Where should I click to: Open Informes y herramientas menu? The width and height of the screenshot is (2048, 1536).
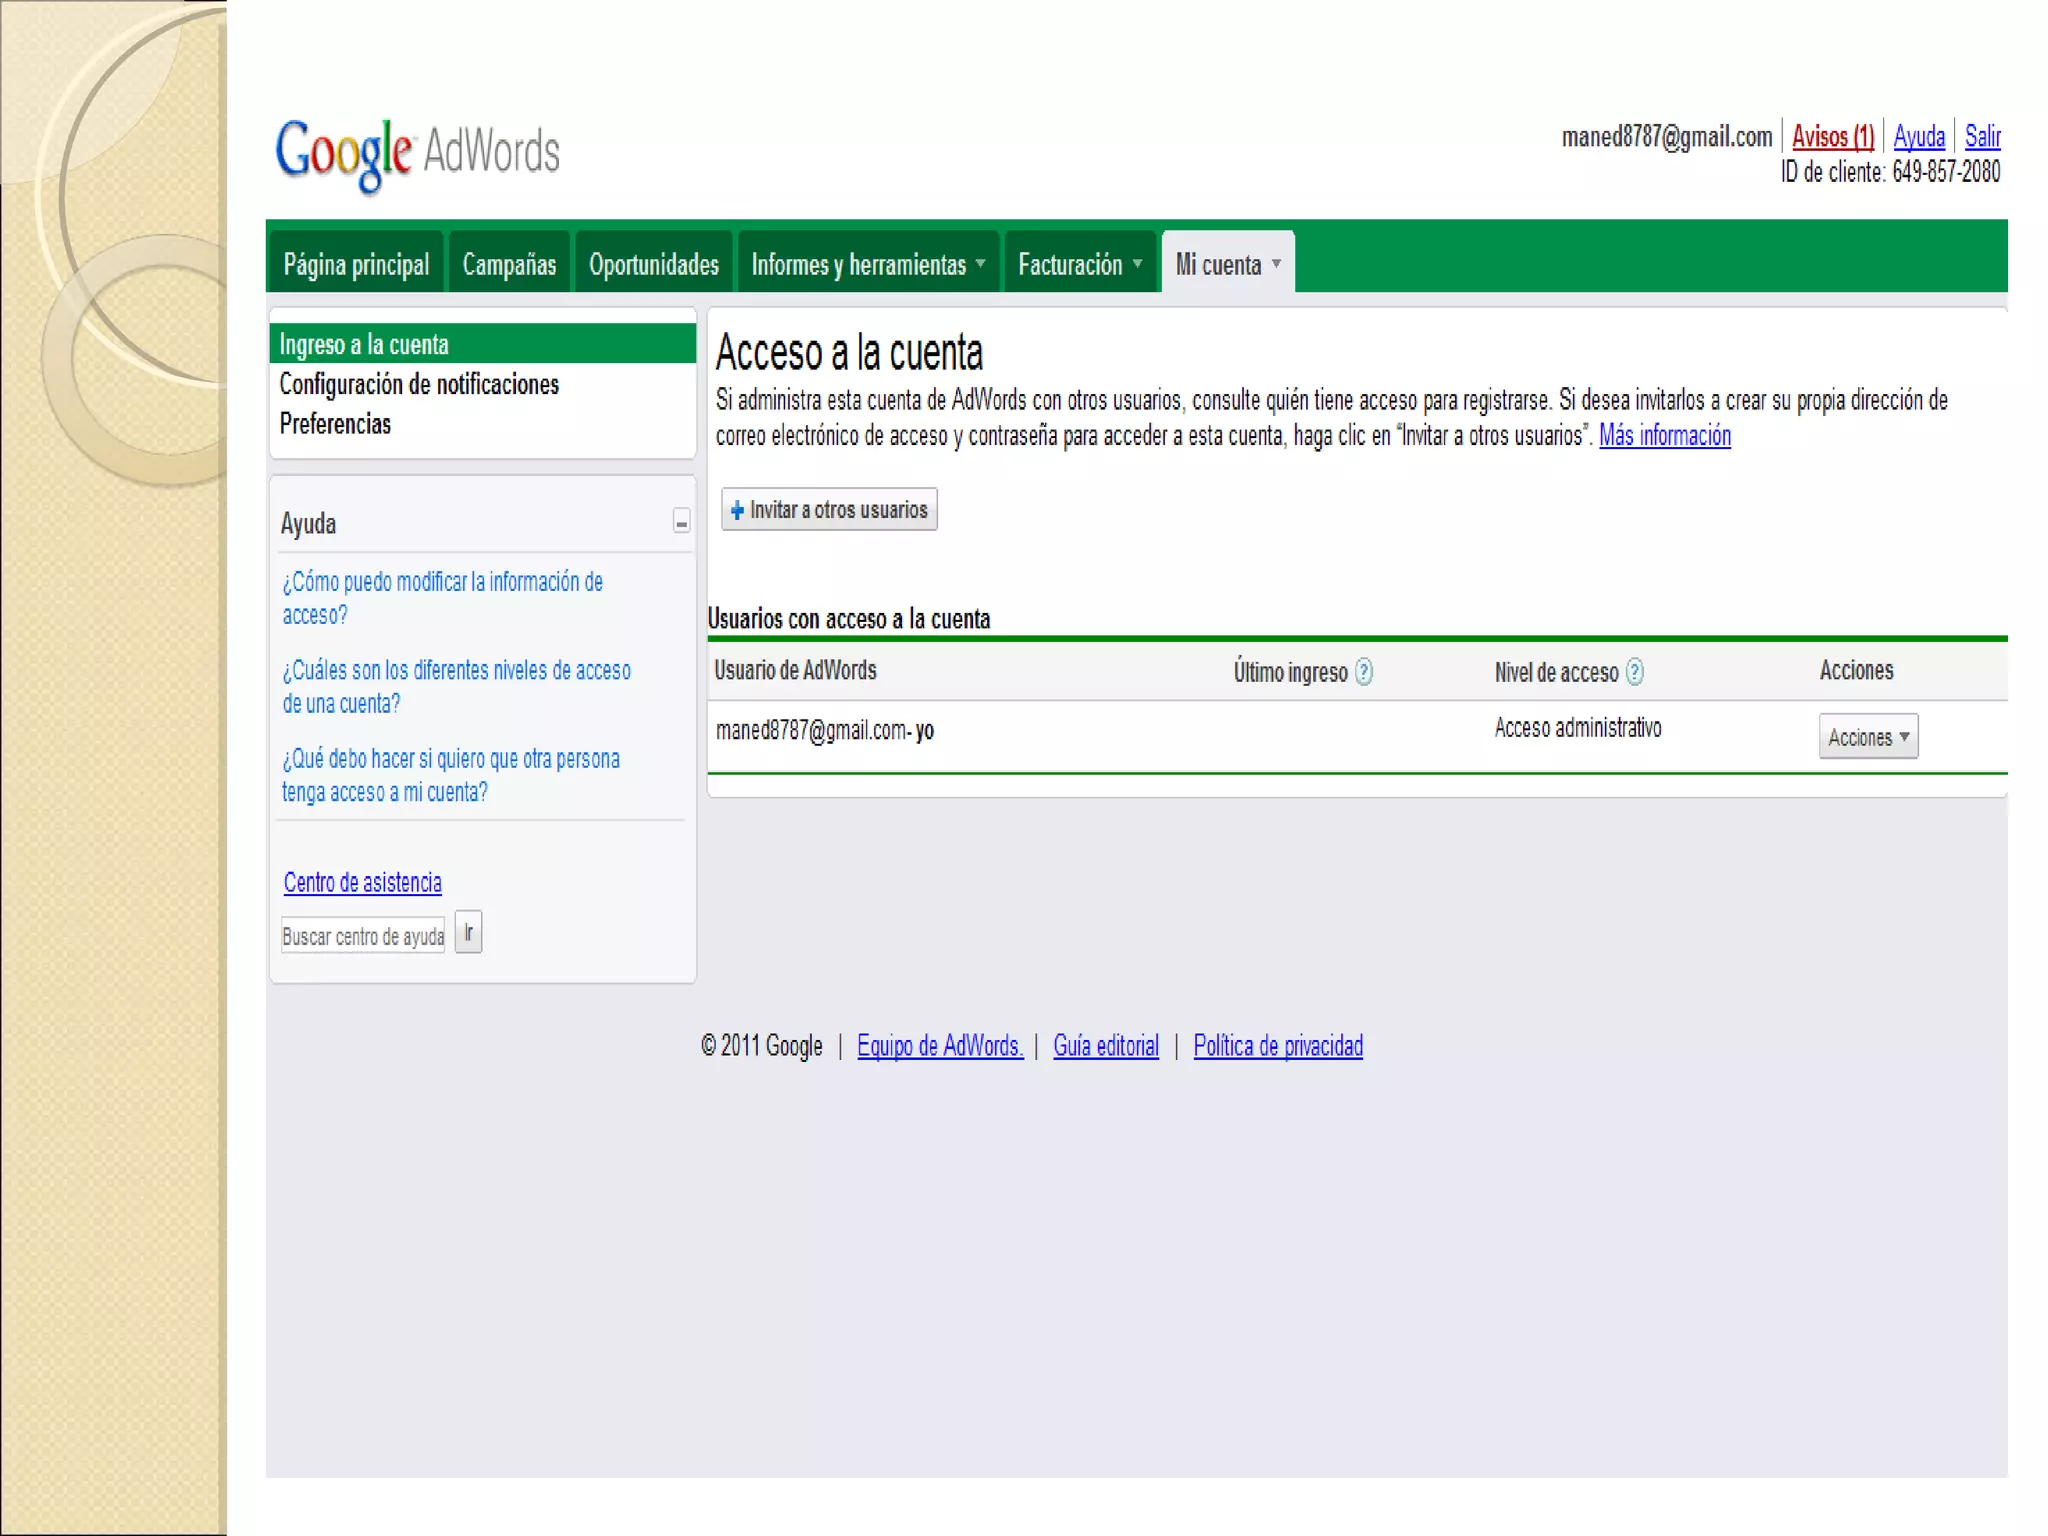[x=868, y=264]
